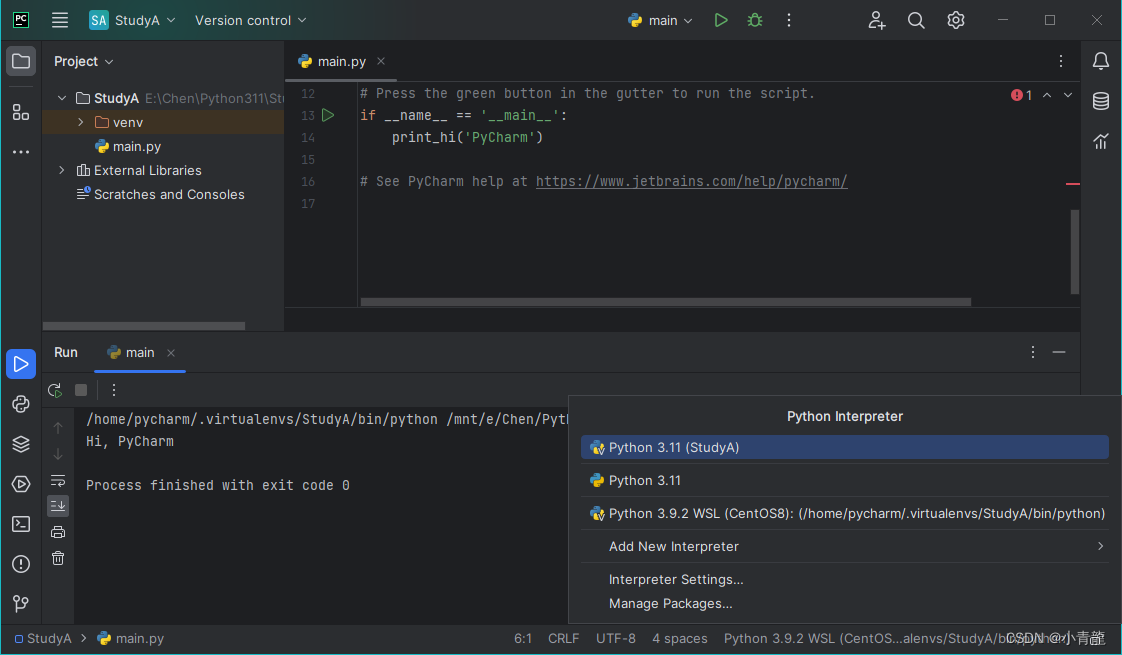Open Database tool window
Image resolution: width=1122 pixels, height=655 pixels.
coord(1101,101)
